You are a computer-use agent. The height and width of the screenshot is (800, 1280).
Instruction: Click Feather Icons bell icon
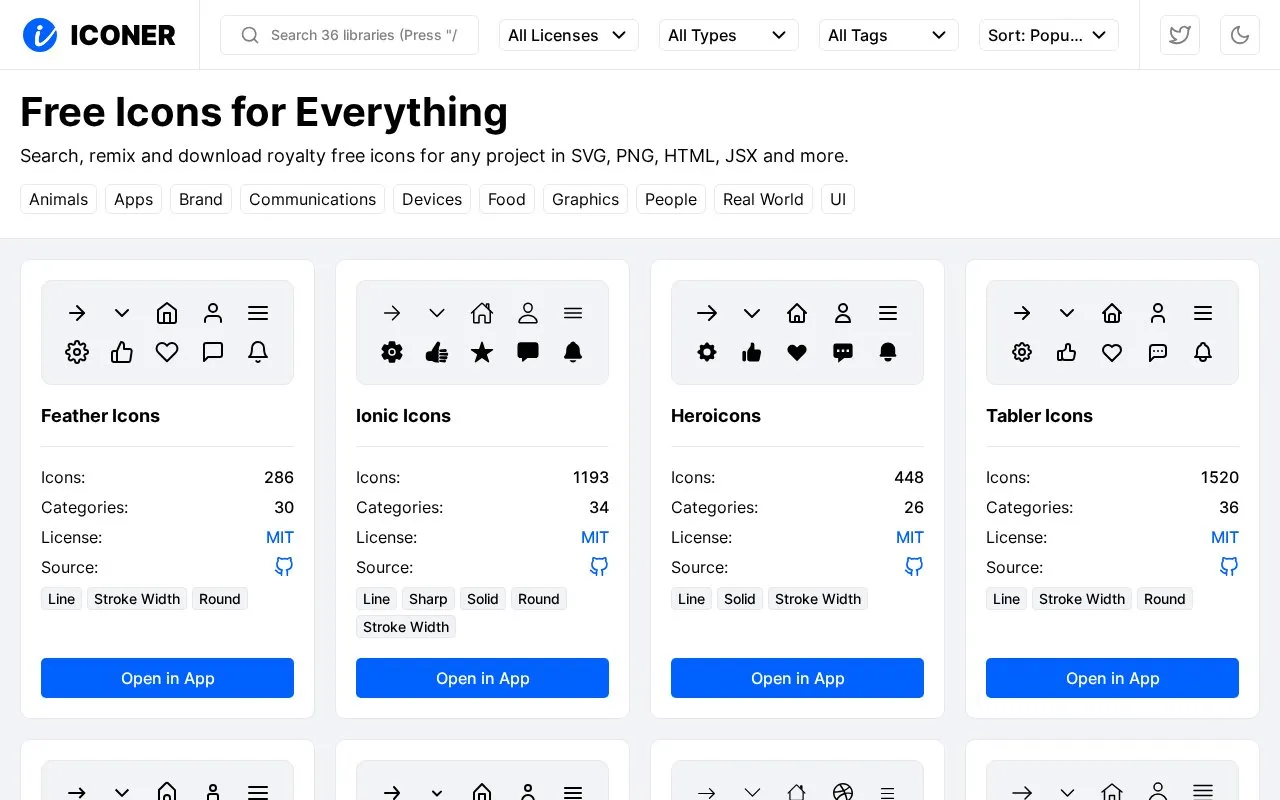(258, 352)
